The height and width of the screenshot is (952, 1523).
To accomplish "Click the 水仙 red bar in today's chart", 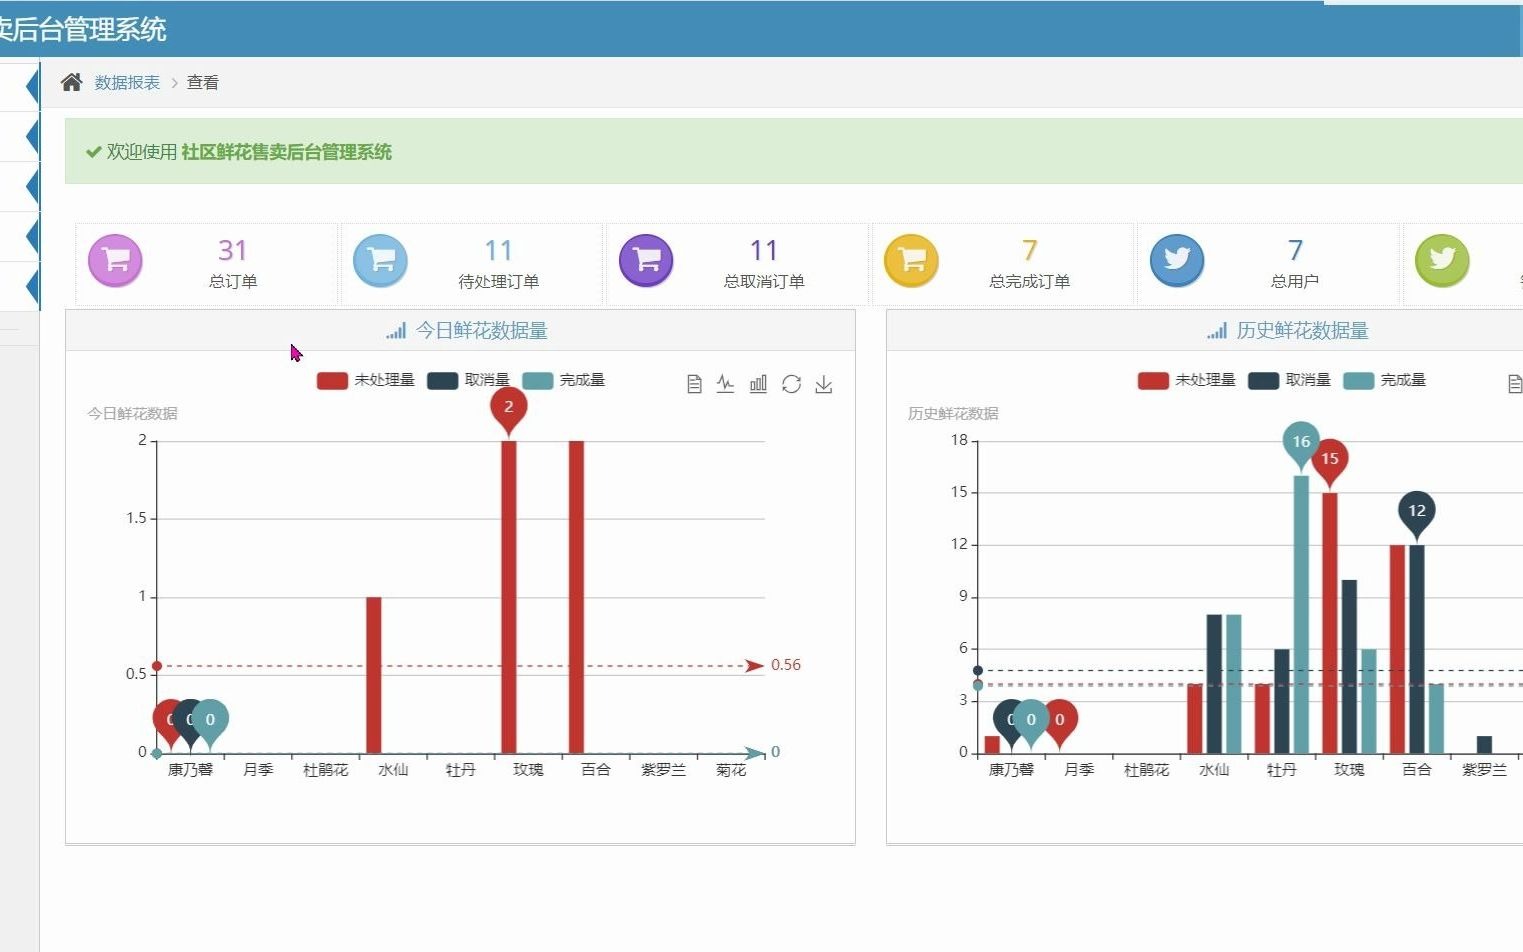I will click(373, 675).
